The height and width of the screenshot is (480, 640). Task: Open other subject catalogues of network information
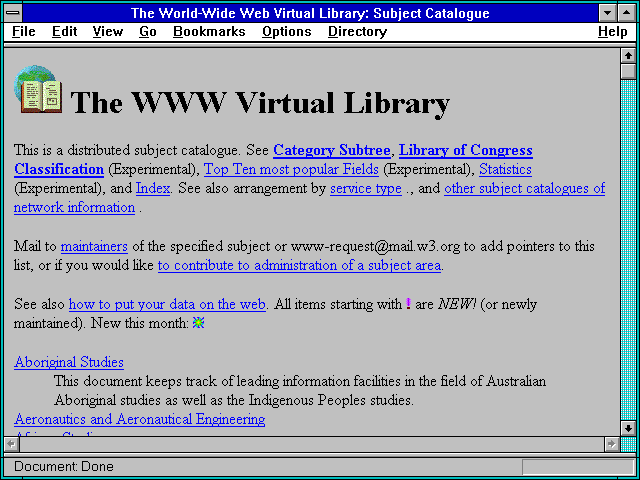(x=524, y=189)
